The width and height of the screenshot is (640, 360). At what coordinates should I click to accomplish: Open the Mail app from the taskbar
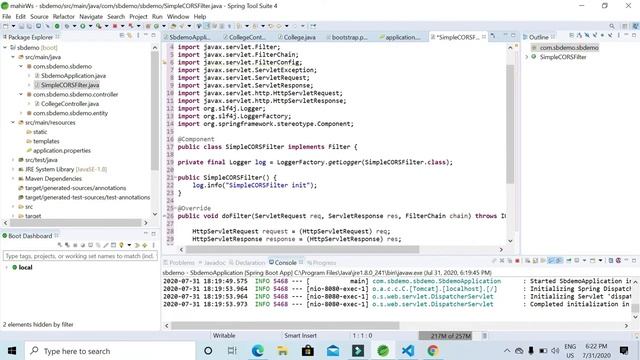tap(333, 351)
